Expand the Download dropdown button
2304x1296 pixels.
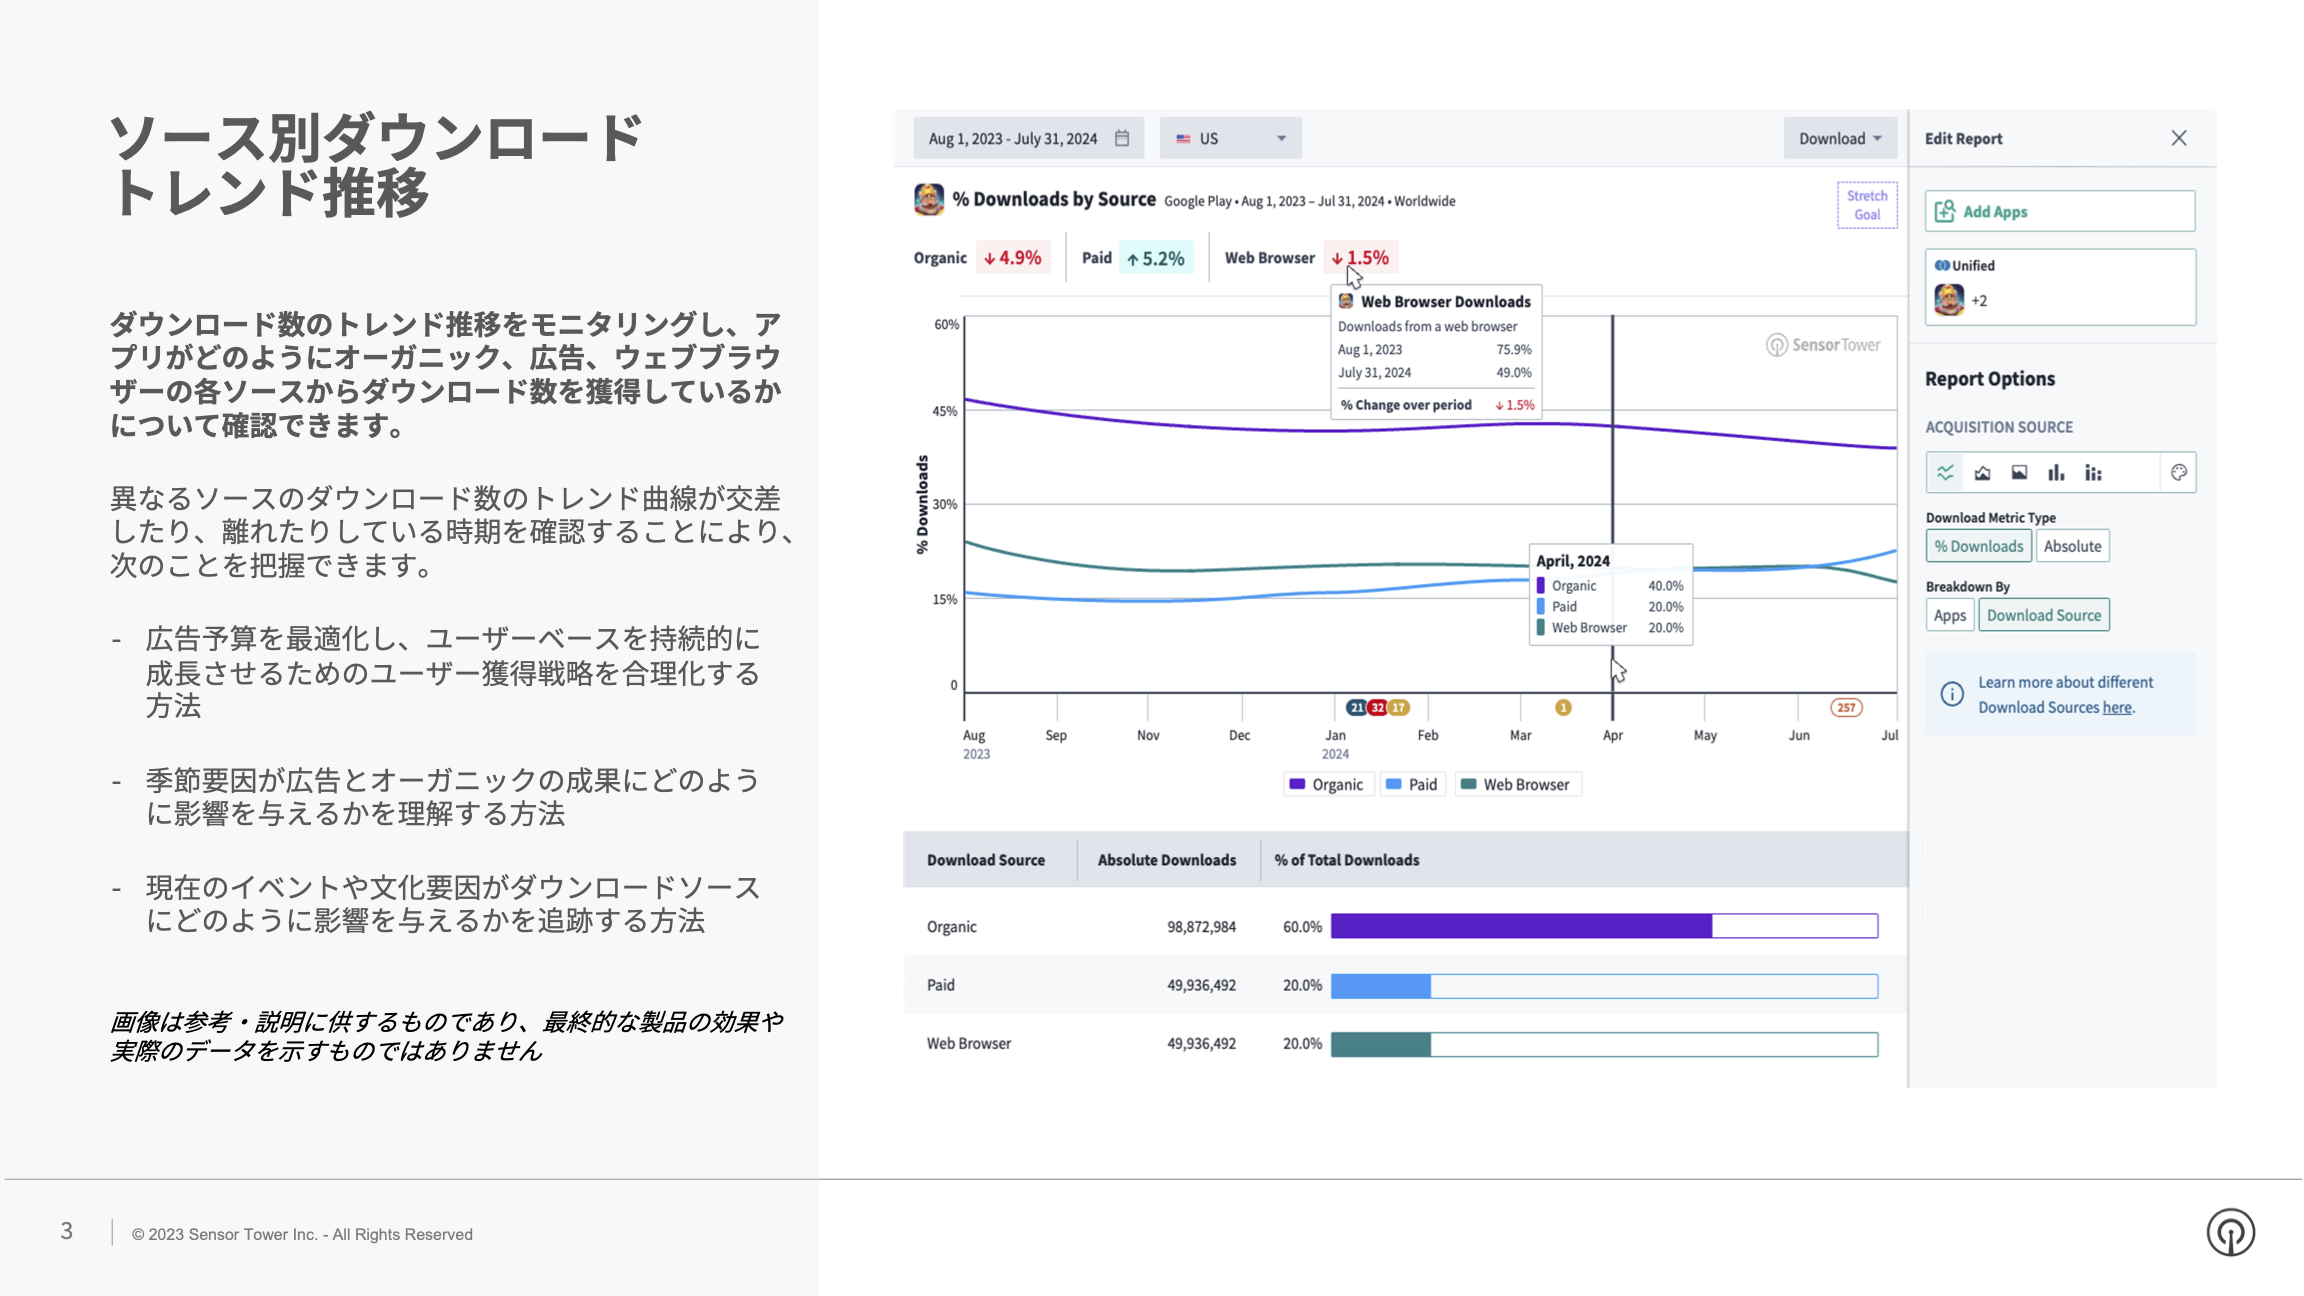tap(1839, 138)
